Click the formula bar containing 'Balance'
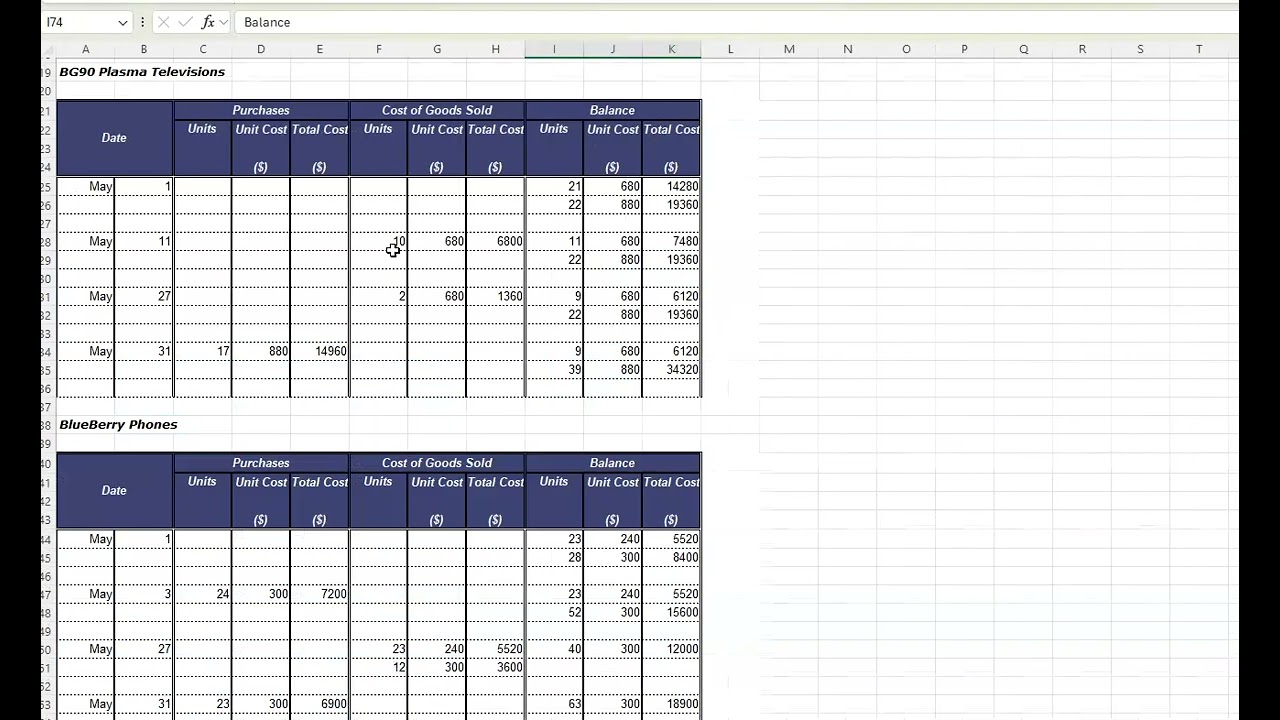This screenshot has height=720, width=1280. 737,22
